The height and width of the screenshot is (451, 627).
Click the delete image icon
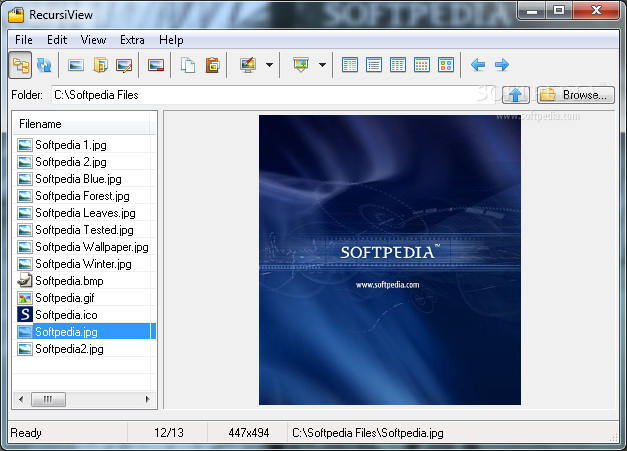[x=156, y=65]
